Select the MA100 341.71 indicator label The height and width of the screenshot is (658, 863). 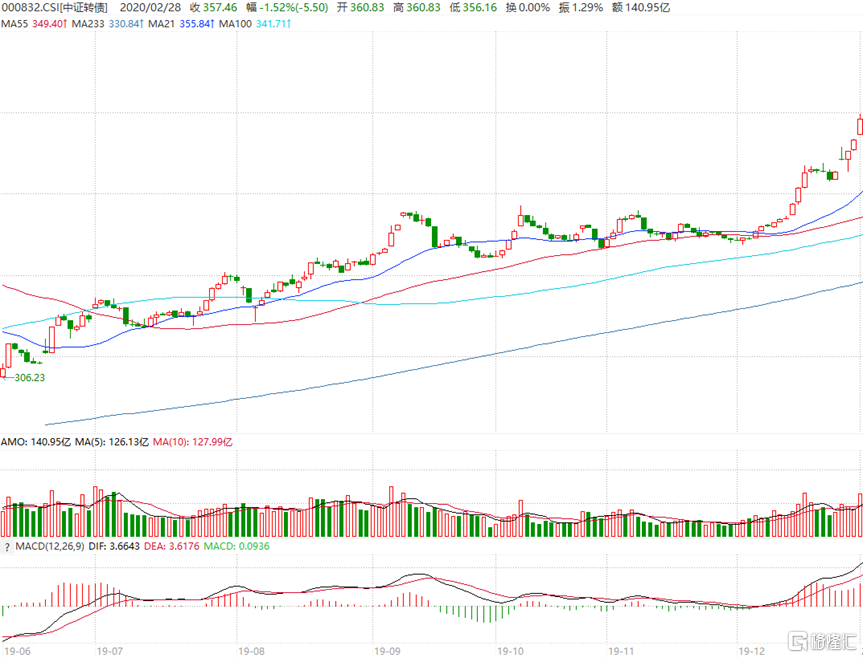click(x=255, y=24)
